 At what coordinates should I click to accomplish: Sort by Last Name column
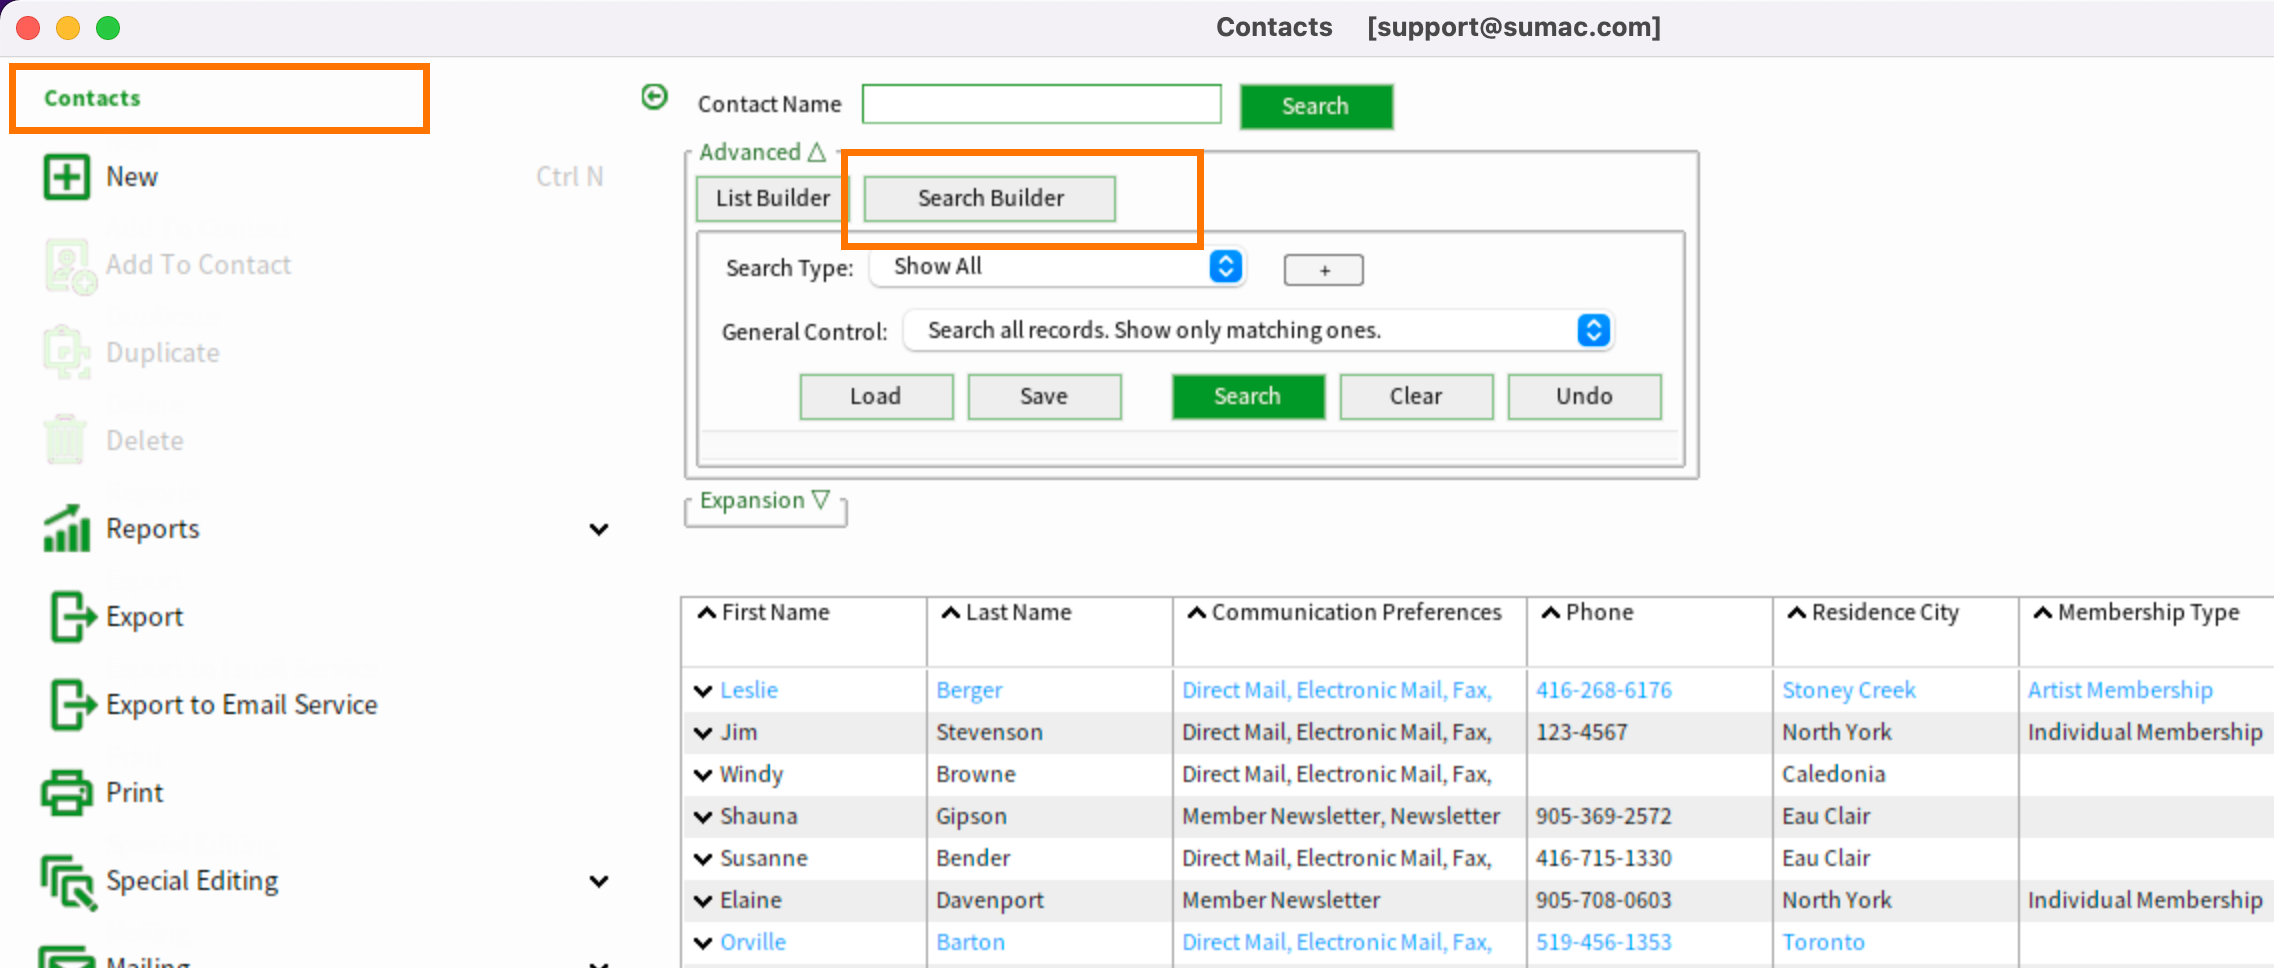[x=1007, y=612]
